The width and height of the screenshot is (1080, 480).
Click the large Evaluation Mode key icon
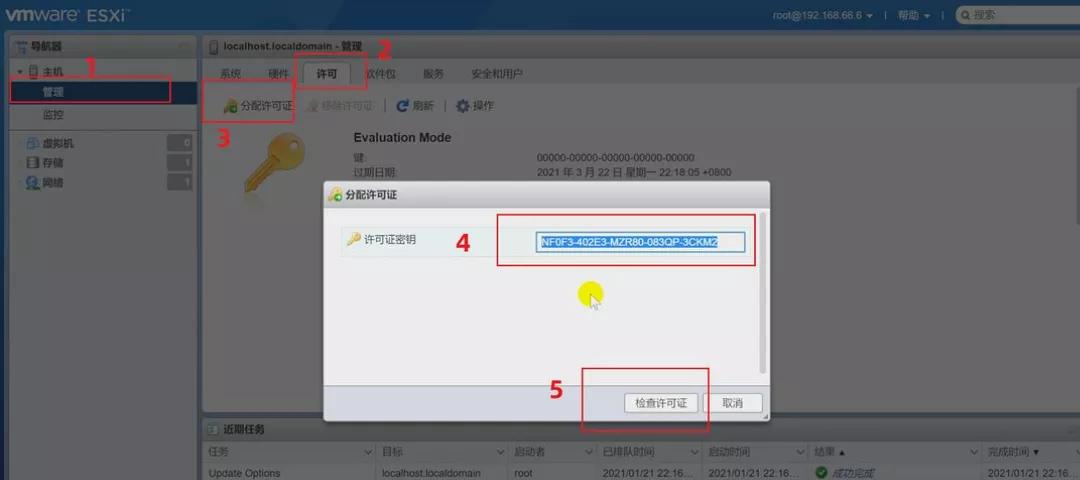pyautogui.click(x=273, y=164)
